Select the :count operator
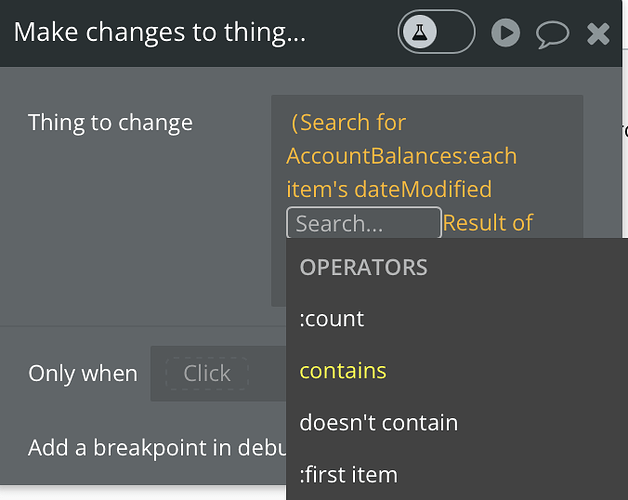Screen dimensions: 628x500 (x=332, y=319)
